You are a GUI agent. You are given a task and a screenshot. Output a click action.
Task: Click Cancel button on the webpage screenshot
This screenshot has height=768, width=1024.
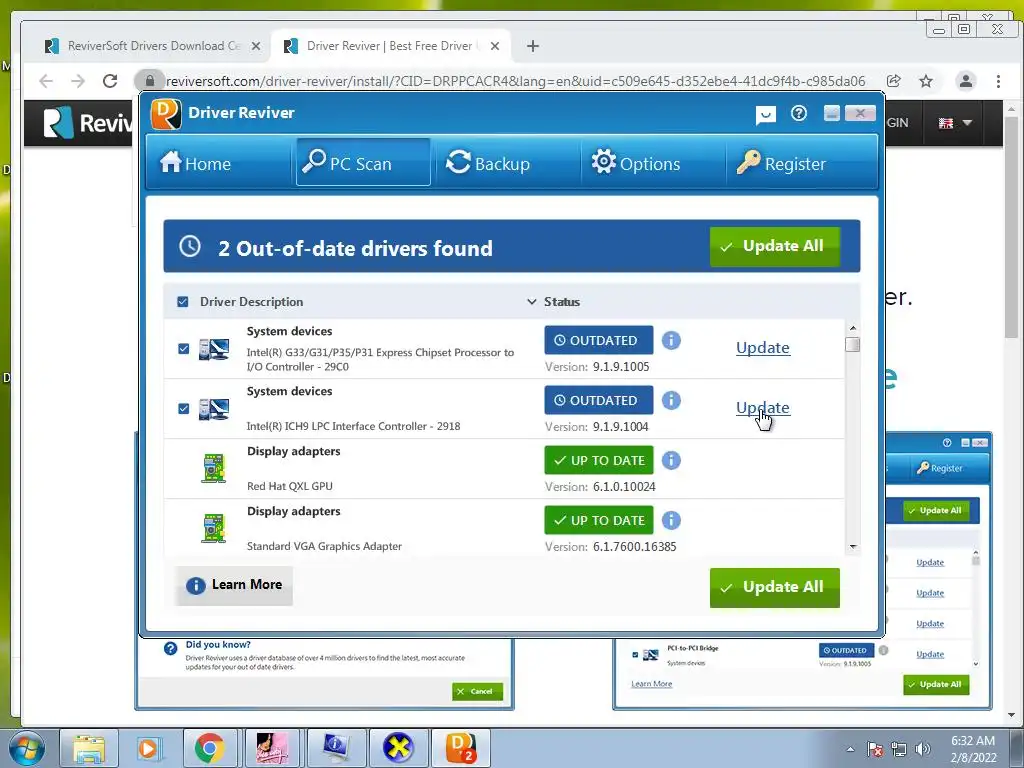[477, 692]
